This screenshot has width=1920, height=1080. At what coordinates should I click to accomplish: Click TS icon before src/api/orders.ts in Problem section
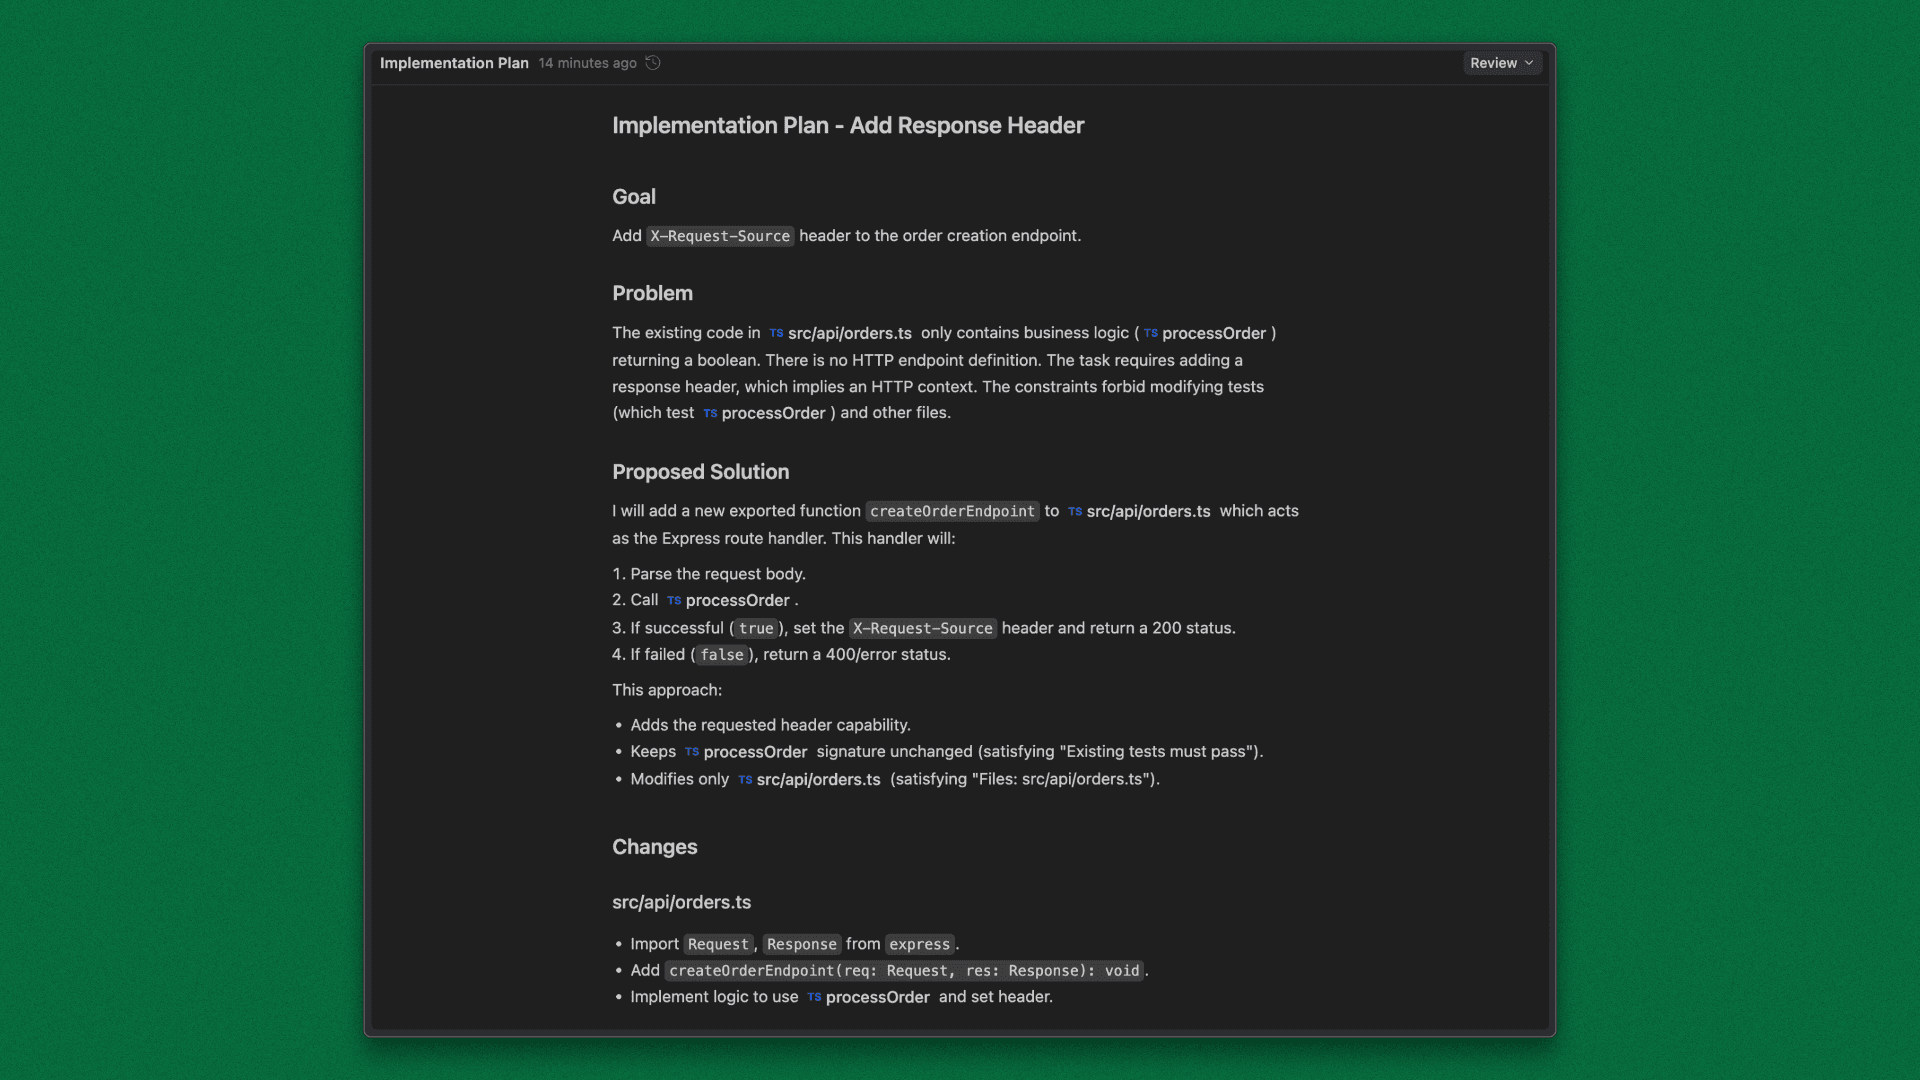coord(776,333)
